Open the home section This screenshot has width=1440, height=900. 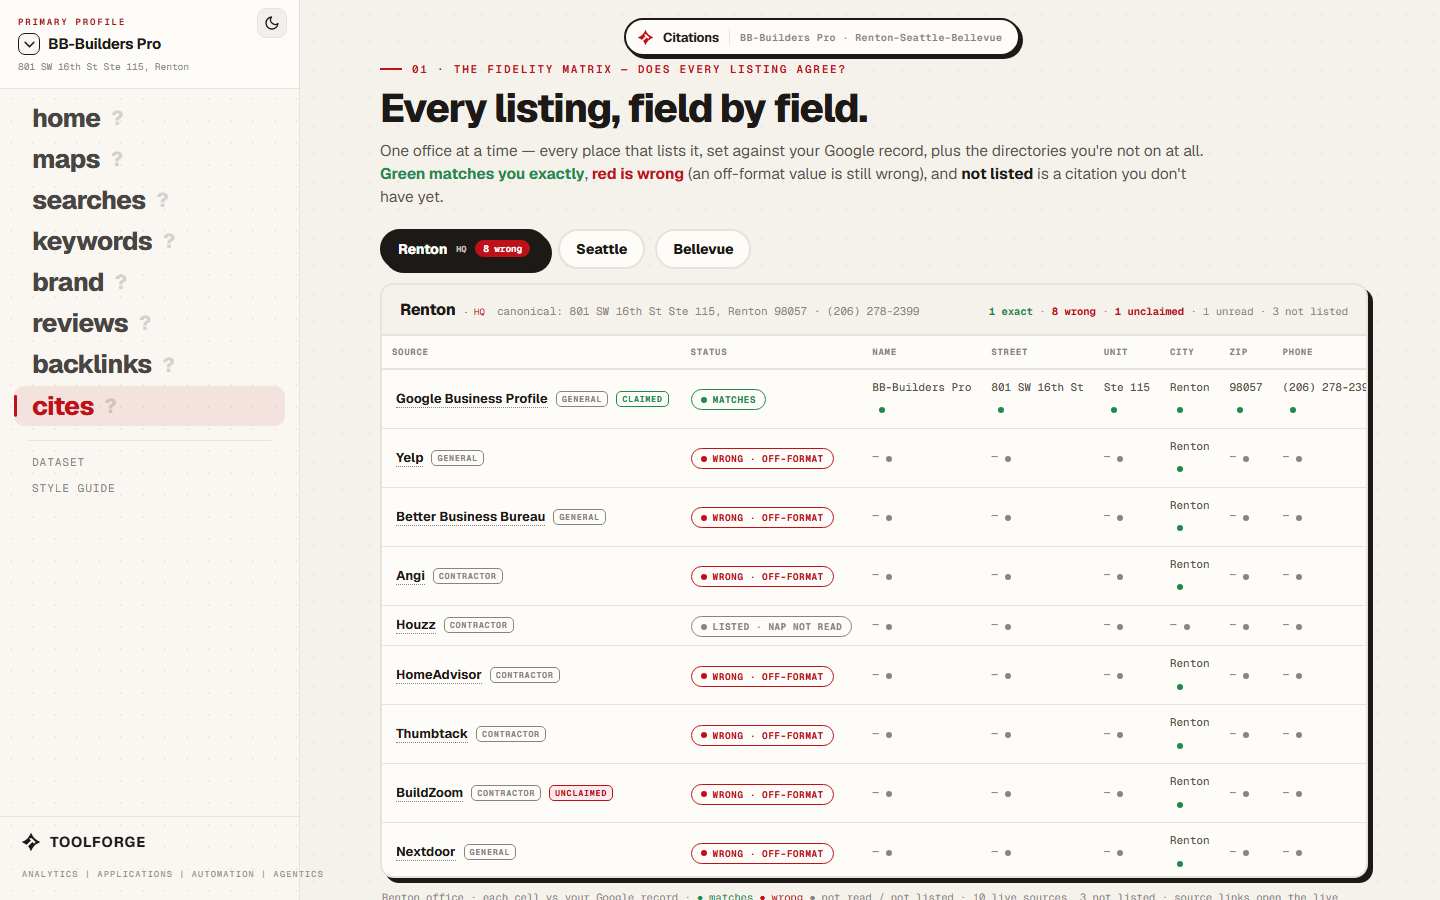(66, 118)
